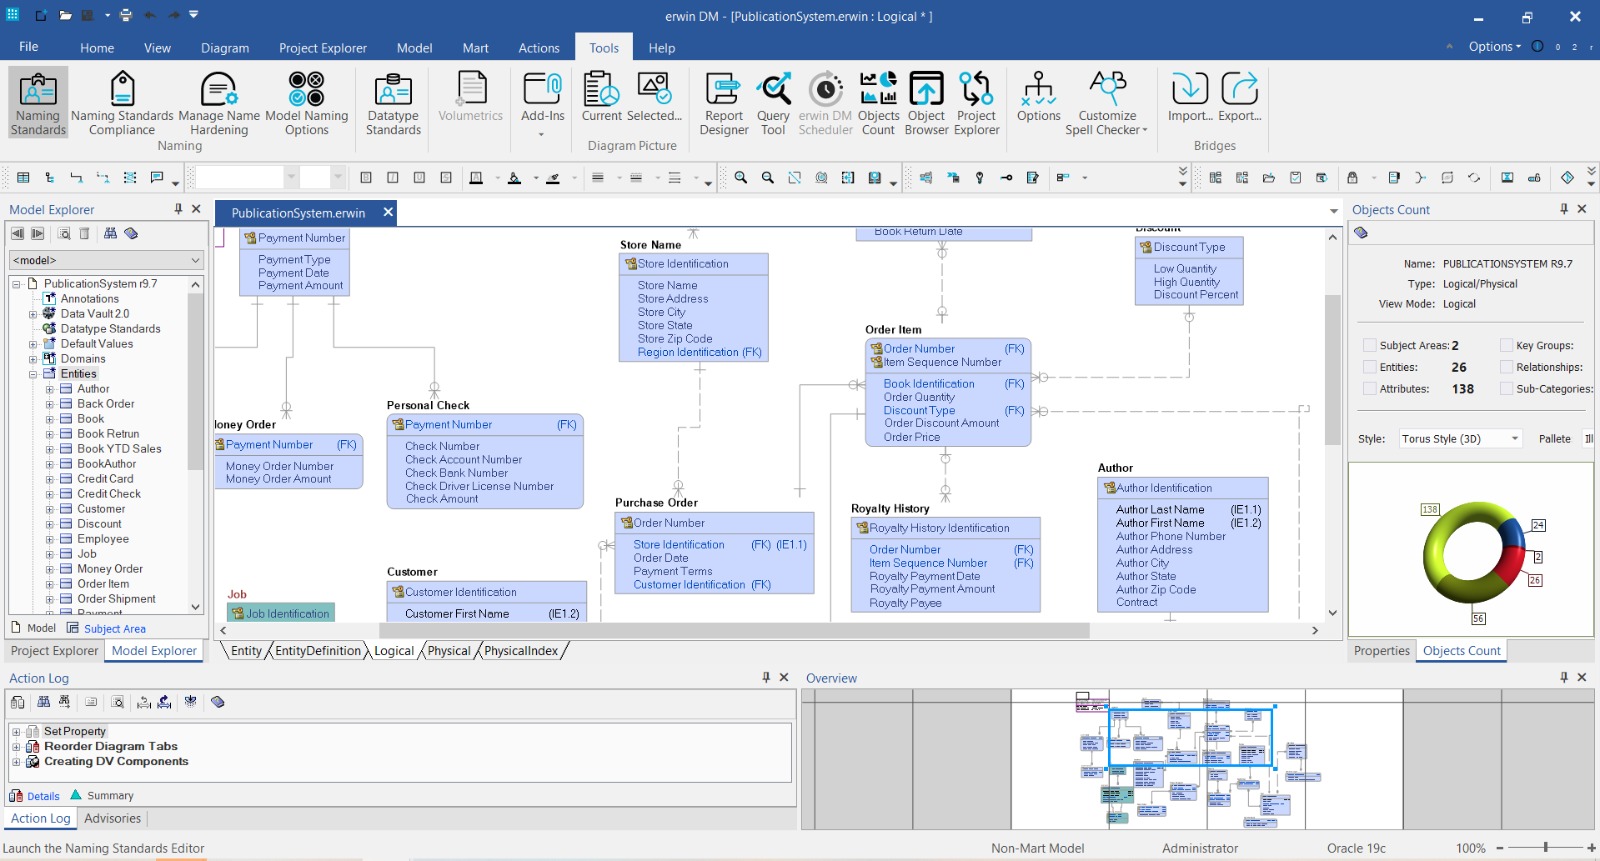The width and height of the screenshot is (1600, 861).
Task: Check the Subject Areas checkbox
Action: [1370, 345]
